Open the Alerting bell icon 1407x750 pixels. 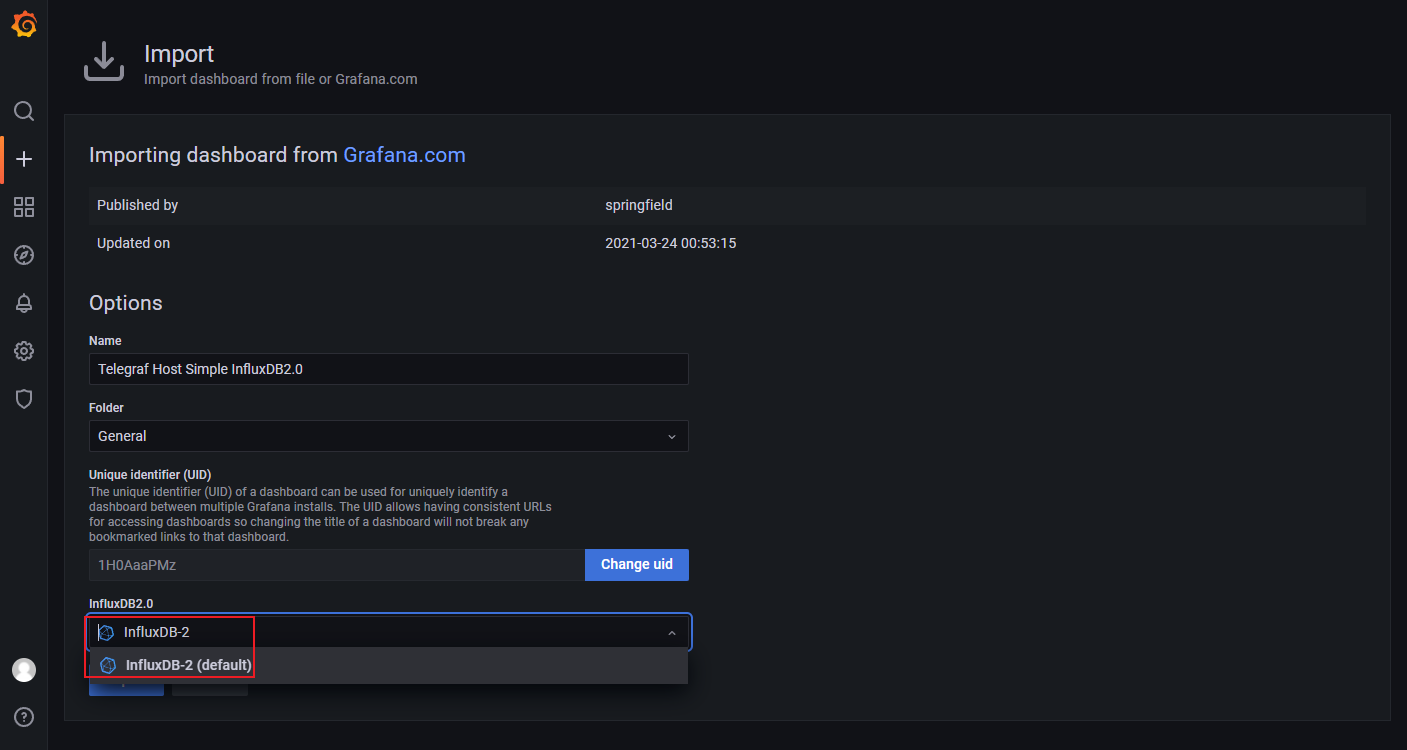pos(24,303)
